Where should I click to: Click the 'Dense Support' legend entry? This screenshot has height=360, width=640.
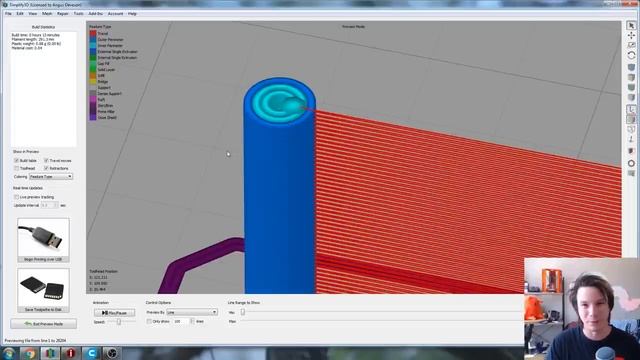click(109, 93)
